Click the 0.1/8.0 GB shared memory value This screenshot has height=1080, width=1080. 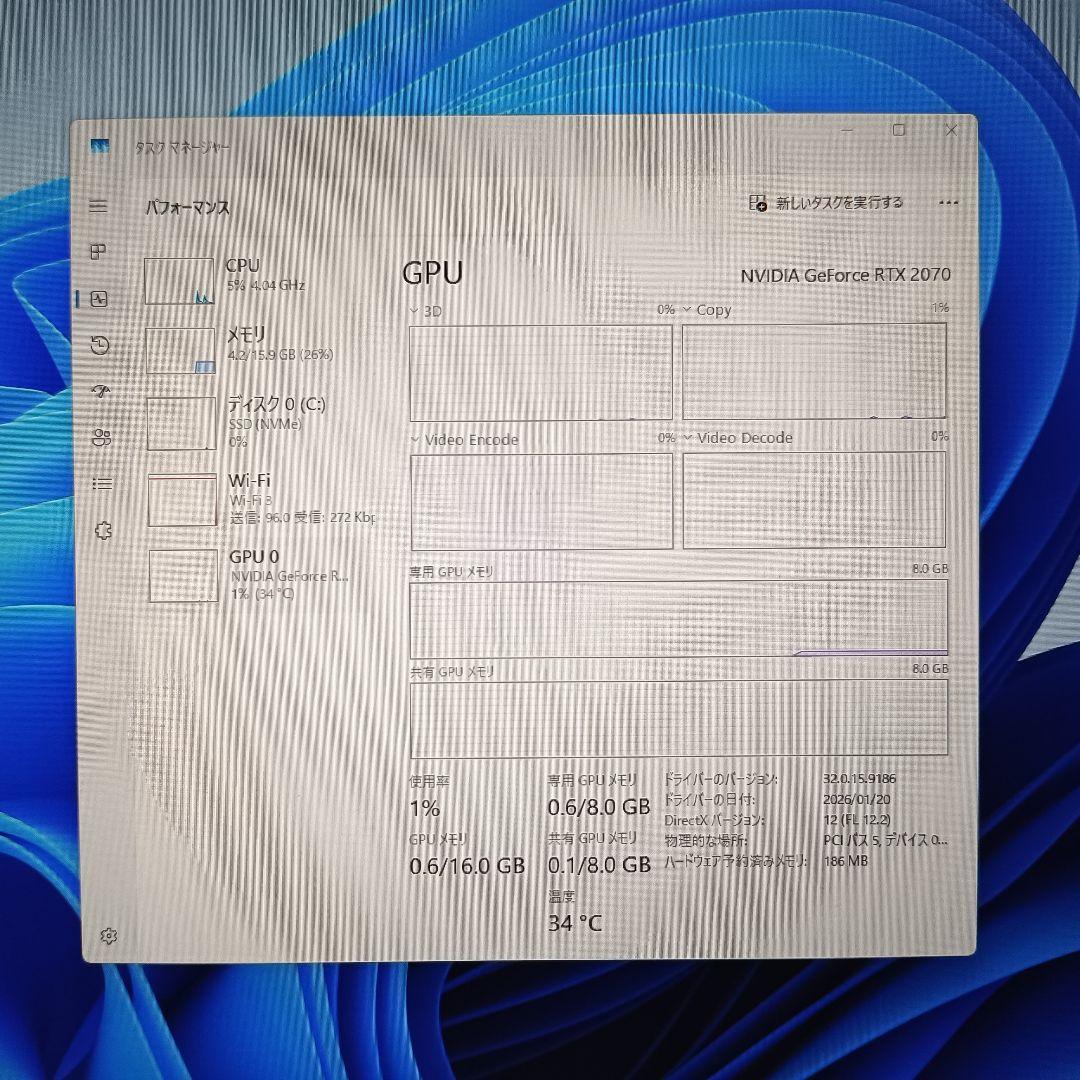(599, 865)
